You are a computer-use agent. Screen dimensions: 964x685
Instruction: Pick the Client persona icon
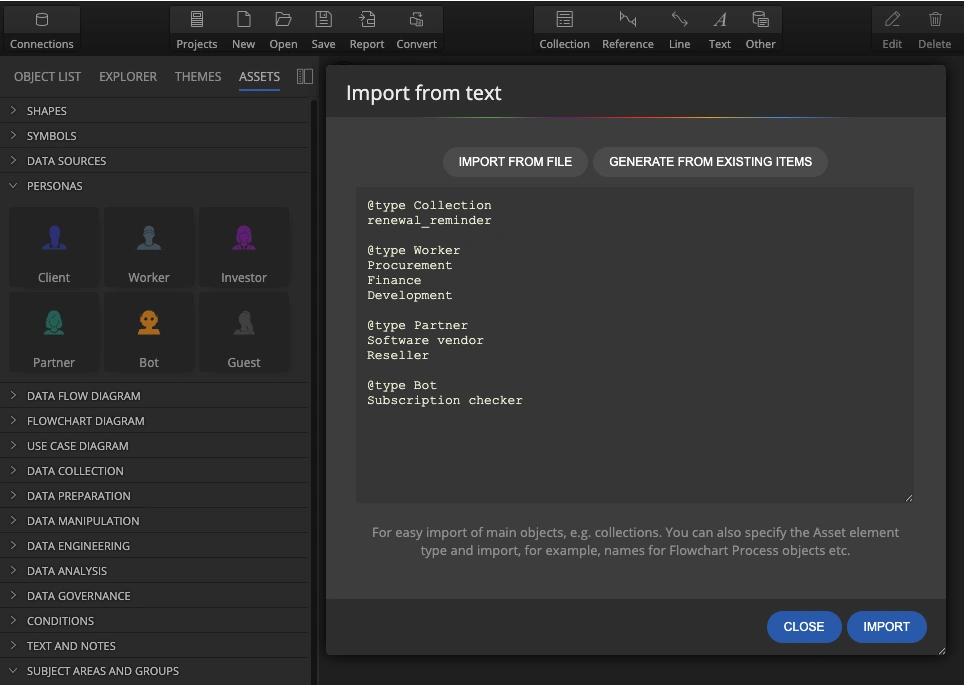pos(54,238)
